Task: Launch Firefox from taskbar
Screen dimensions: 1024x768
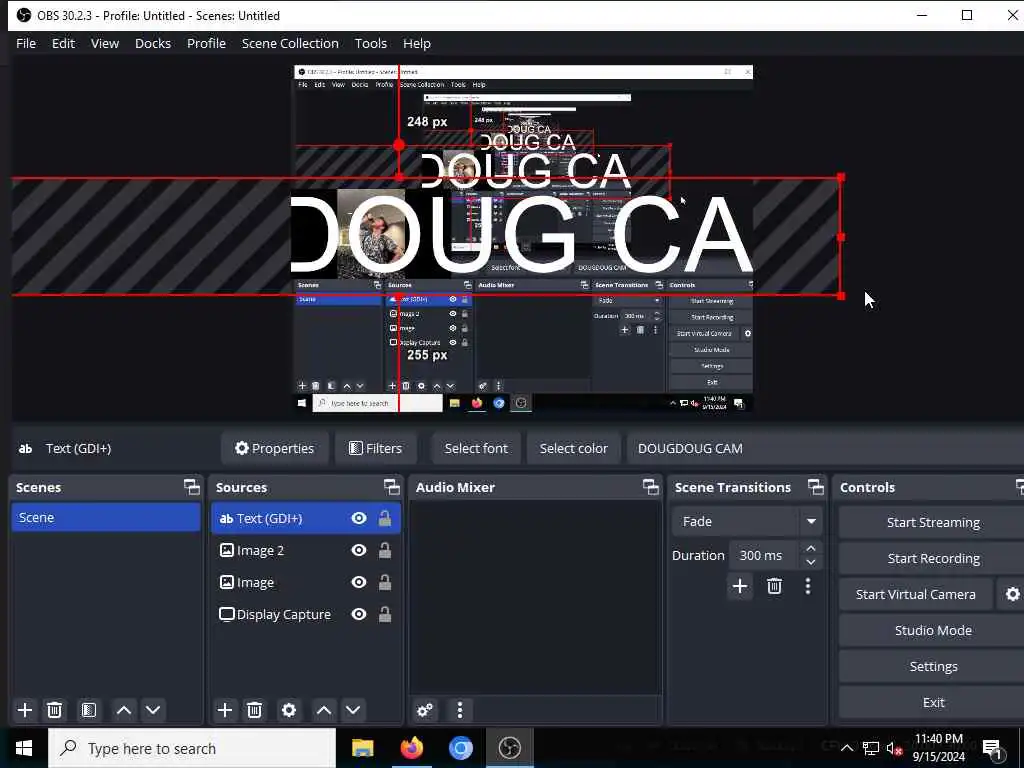Action: (x=411, y=748)
